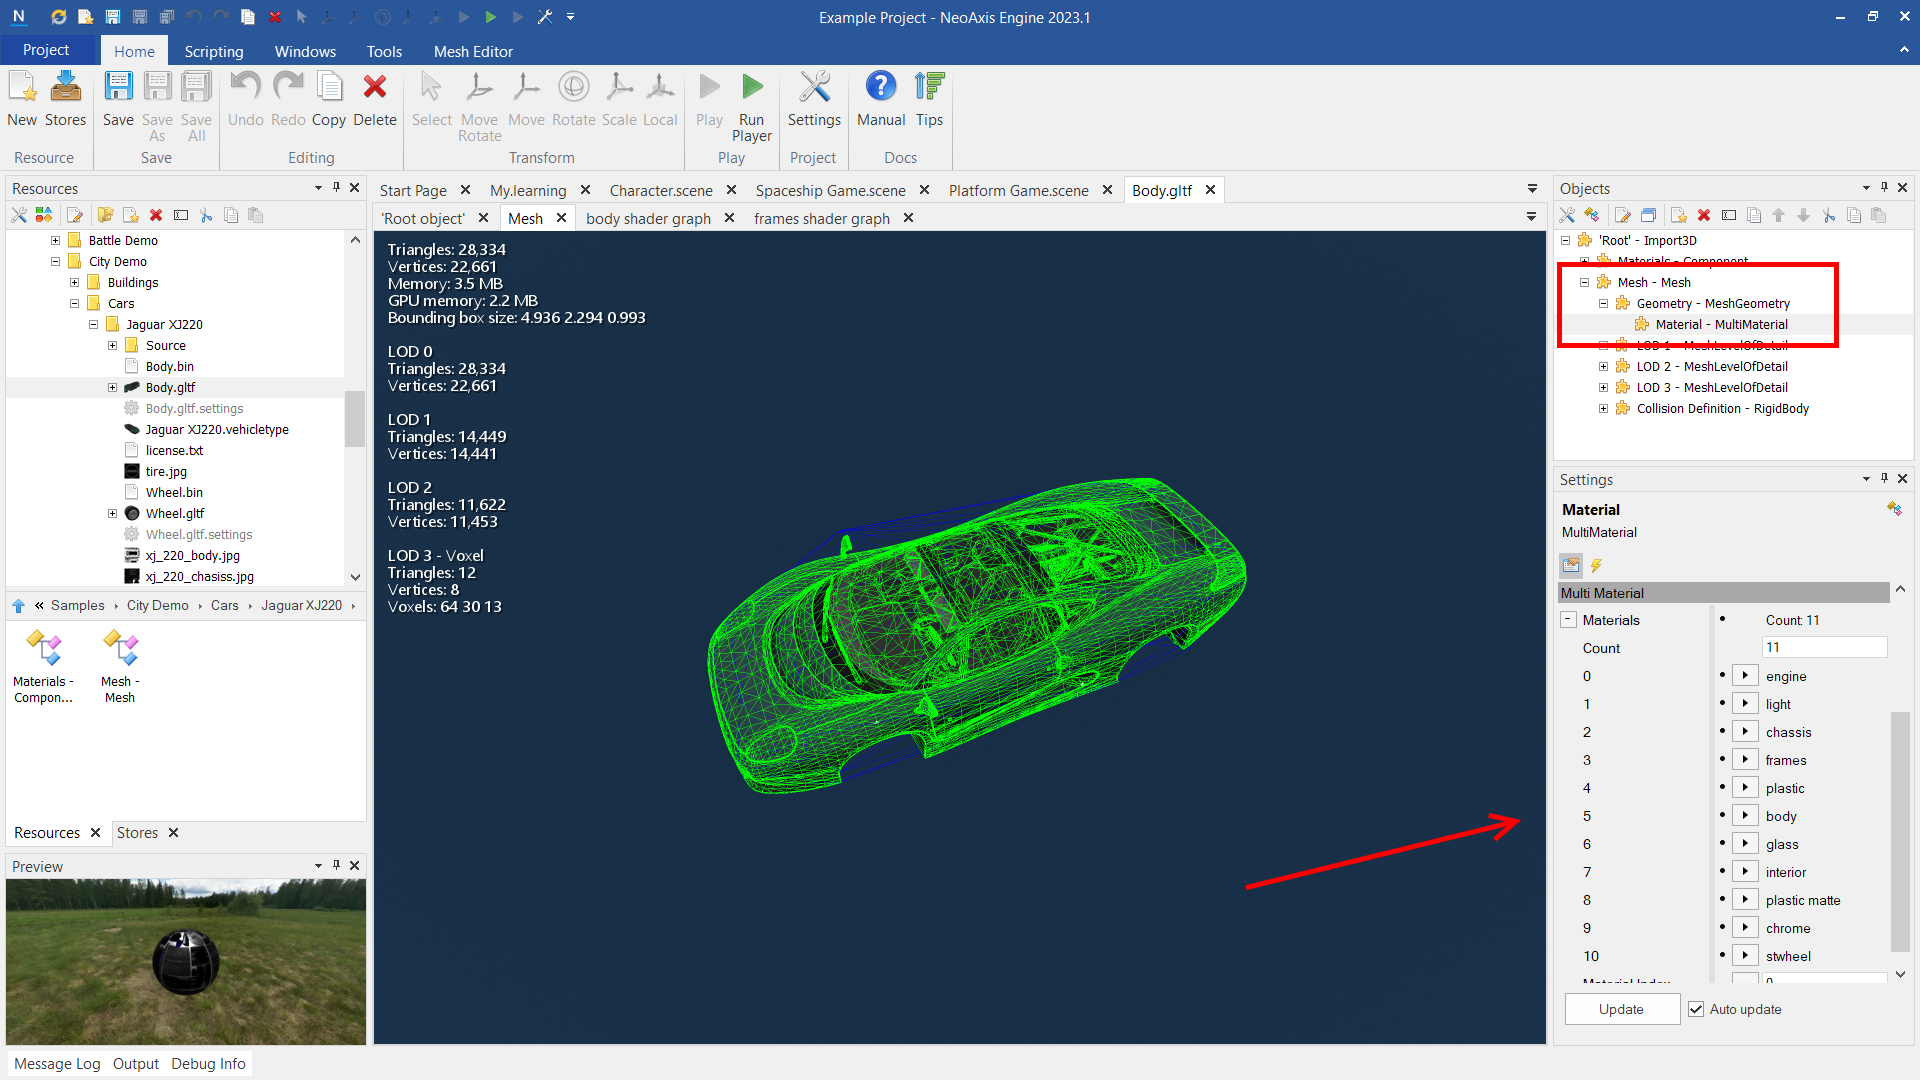This screenshot has width=1920, height=1080.
Task: Open the Stores icon in ribbon
Action: pos(66,88)
